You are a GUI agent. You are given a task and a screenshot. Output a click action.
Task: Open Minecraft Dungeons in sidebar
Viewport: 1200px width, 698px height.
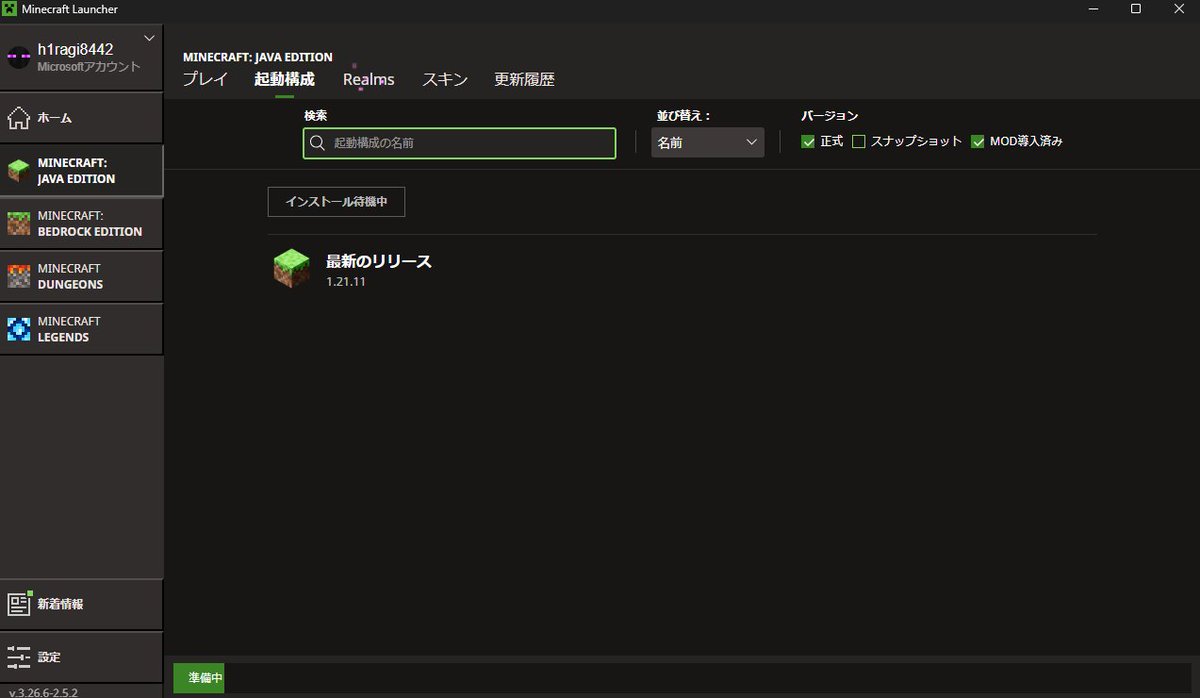click(81, 276)
